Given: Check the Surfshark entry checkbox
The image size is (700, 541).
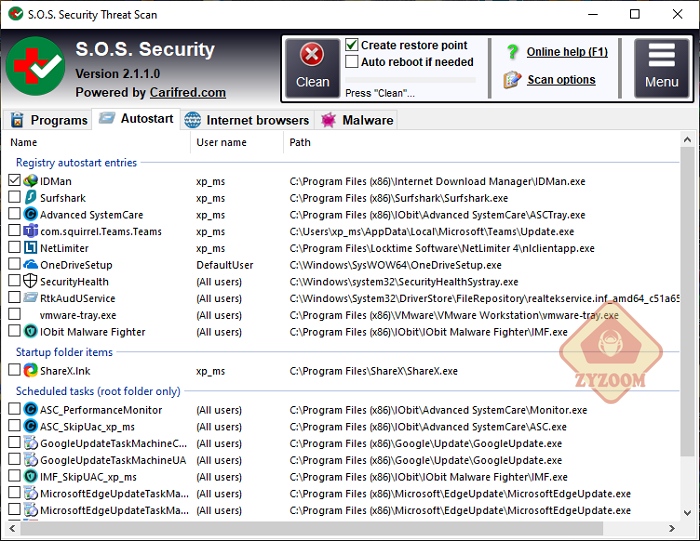Looking at the screenshot, I should tap(14, 196).
